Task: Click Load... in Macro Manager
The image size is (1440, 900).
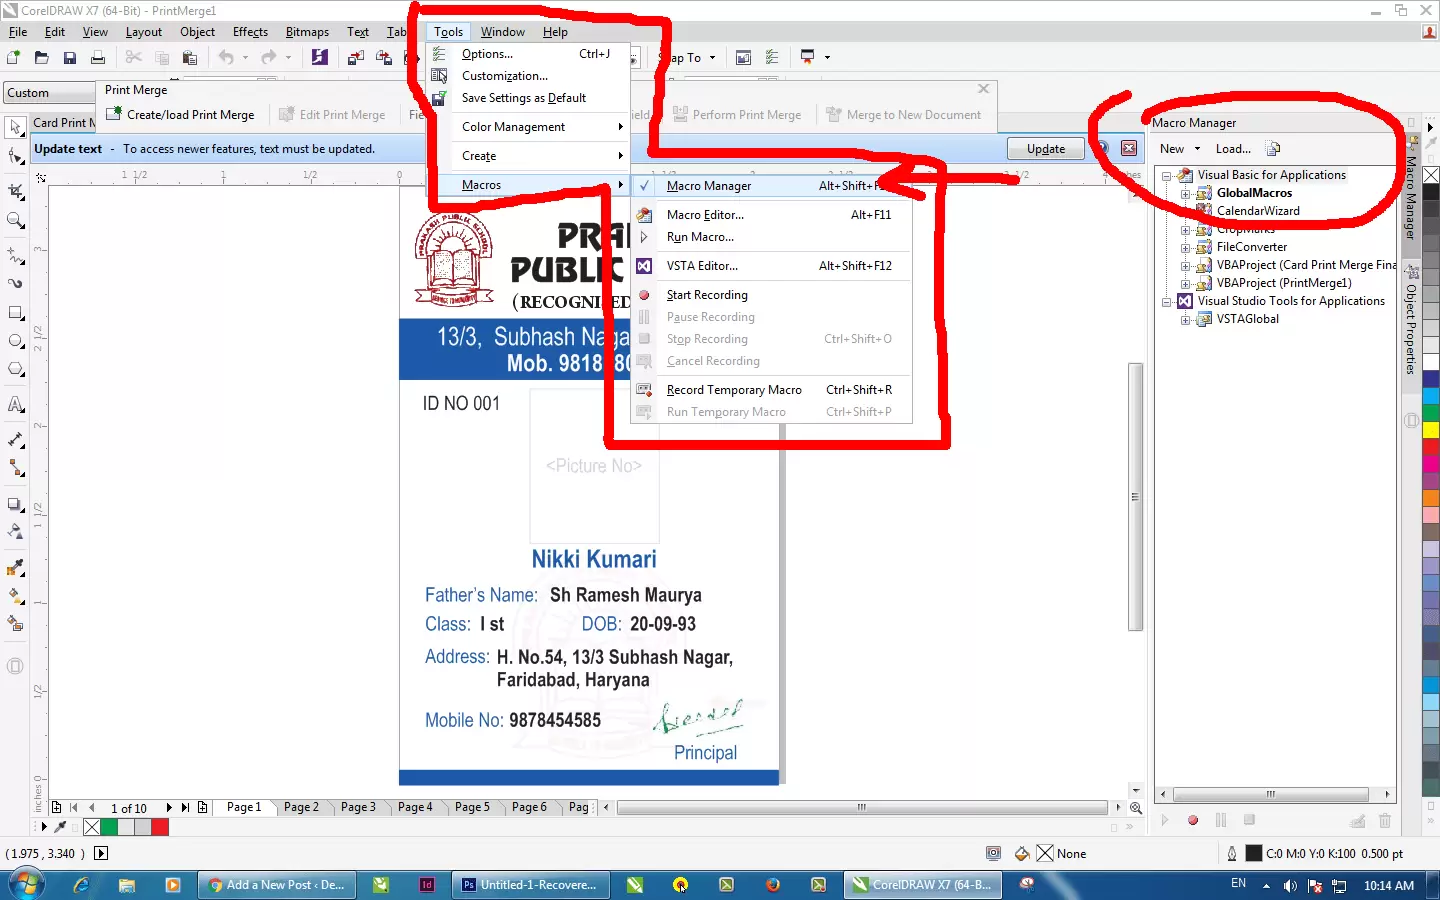Action: coord(1233,149)
